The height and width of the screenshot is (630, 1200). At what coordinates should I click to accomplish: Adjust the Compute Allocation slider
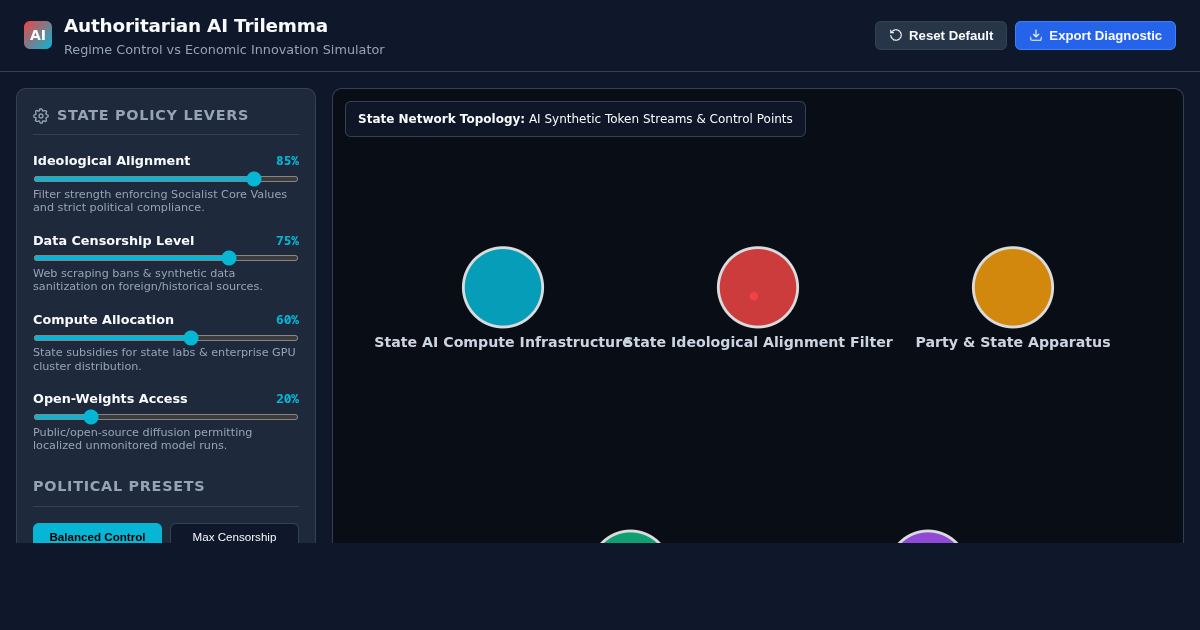click(166, 338)
